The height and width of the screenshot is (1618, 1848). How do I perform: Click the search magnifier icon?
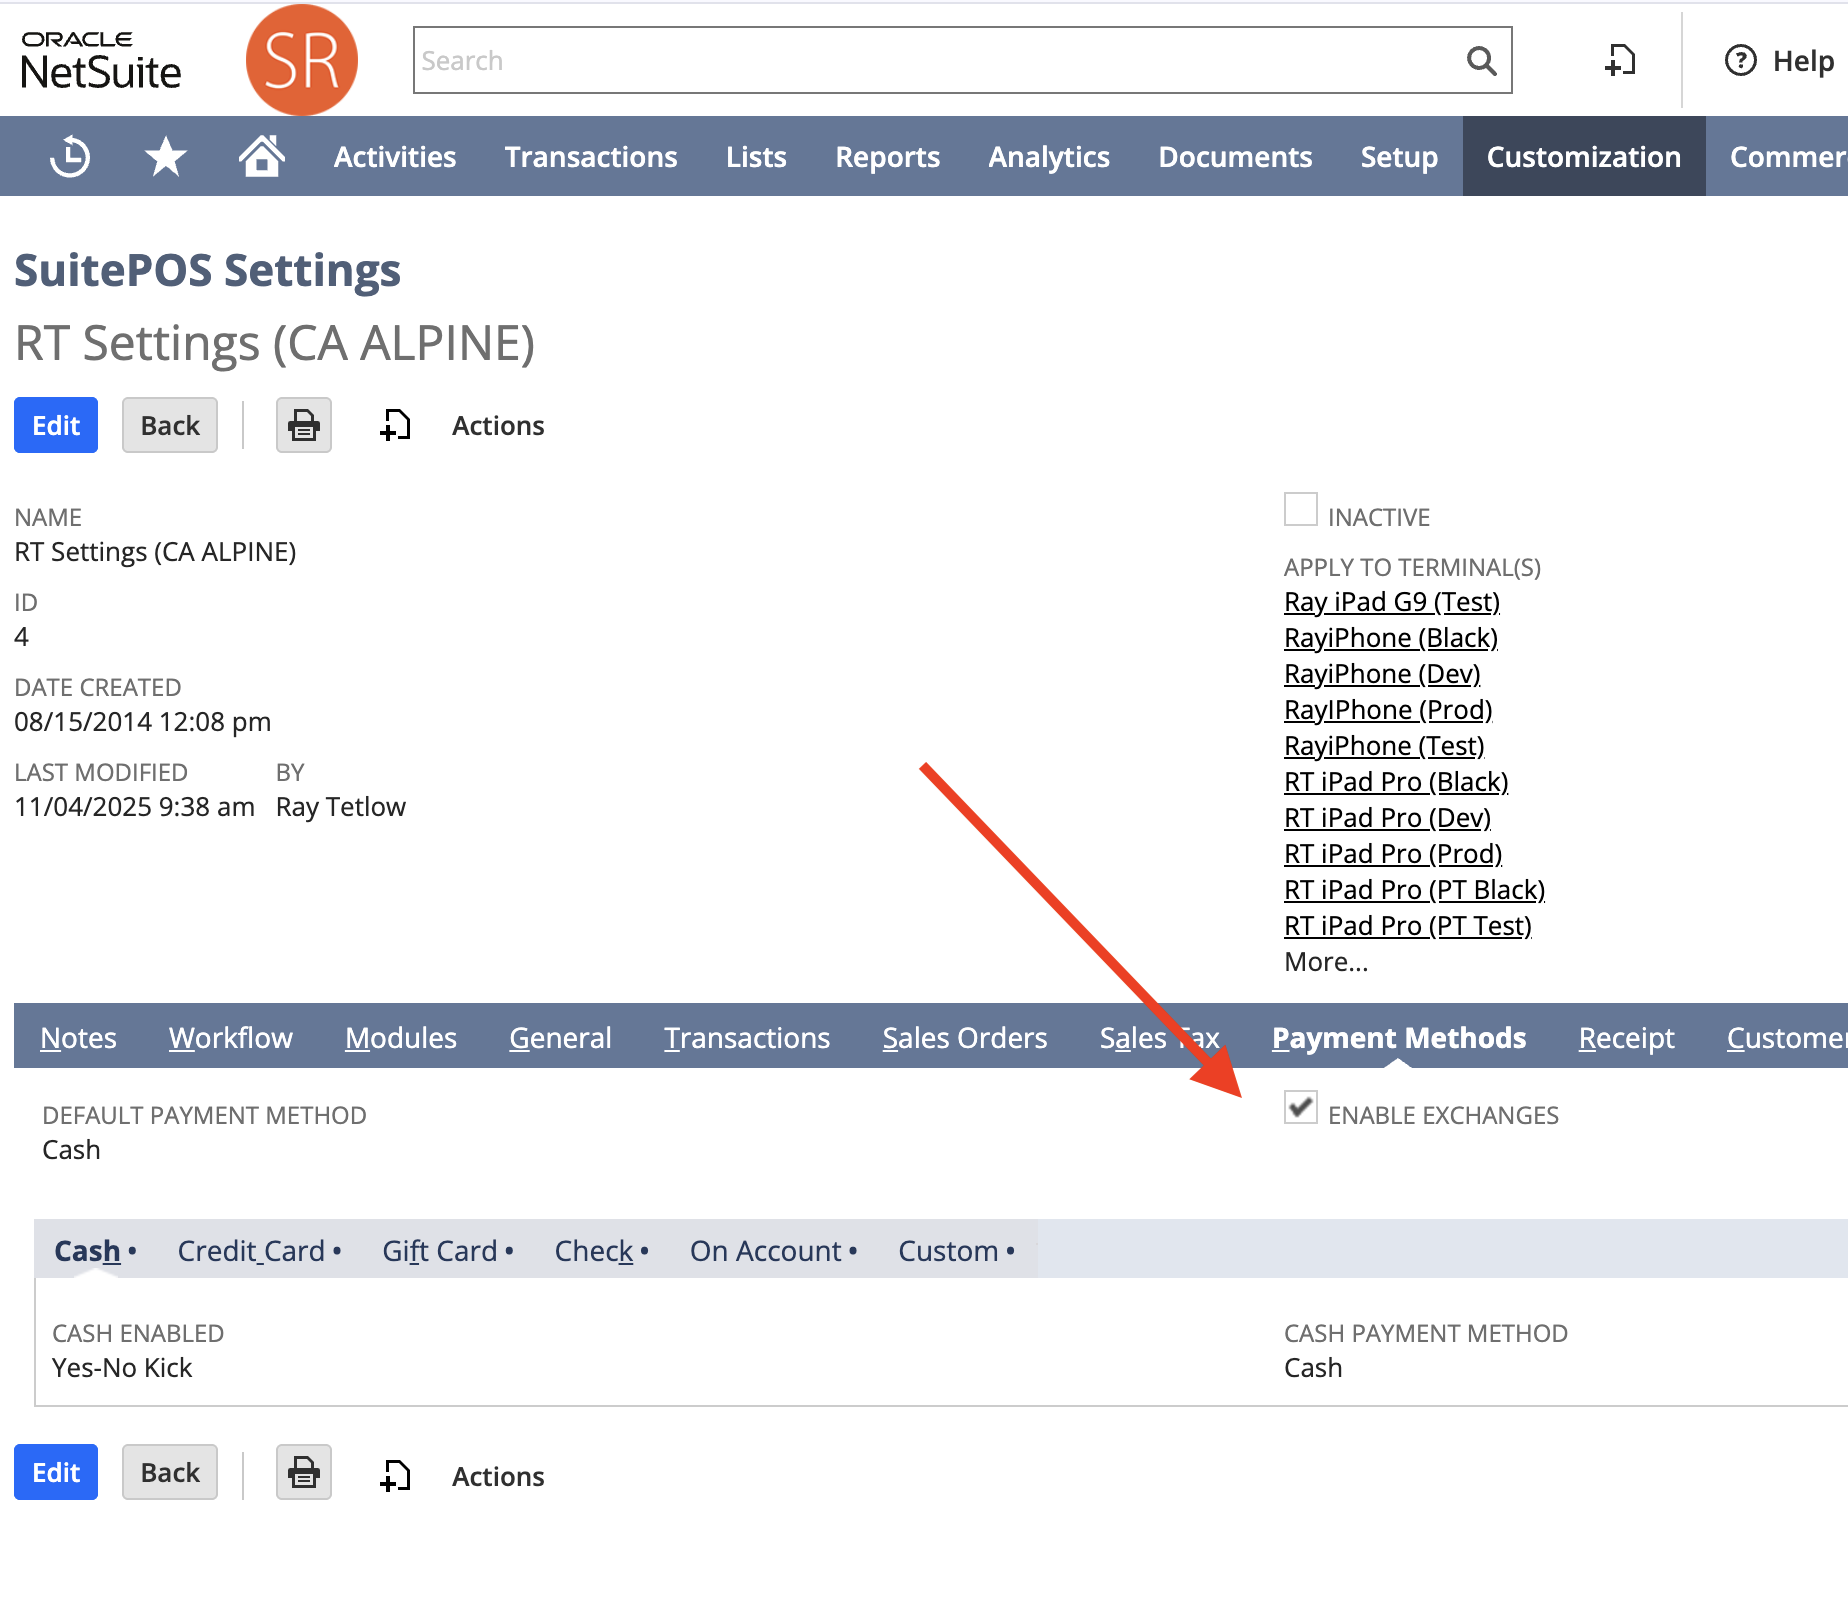point(1481,61)
